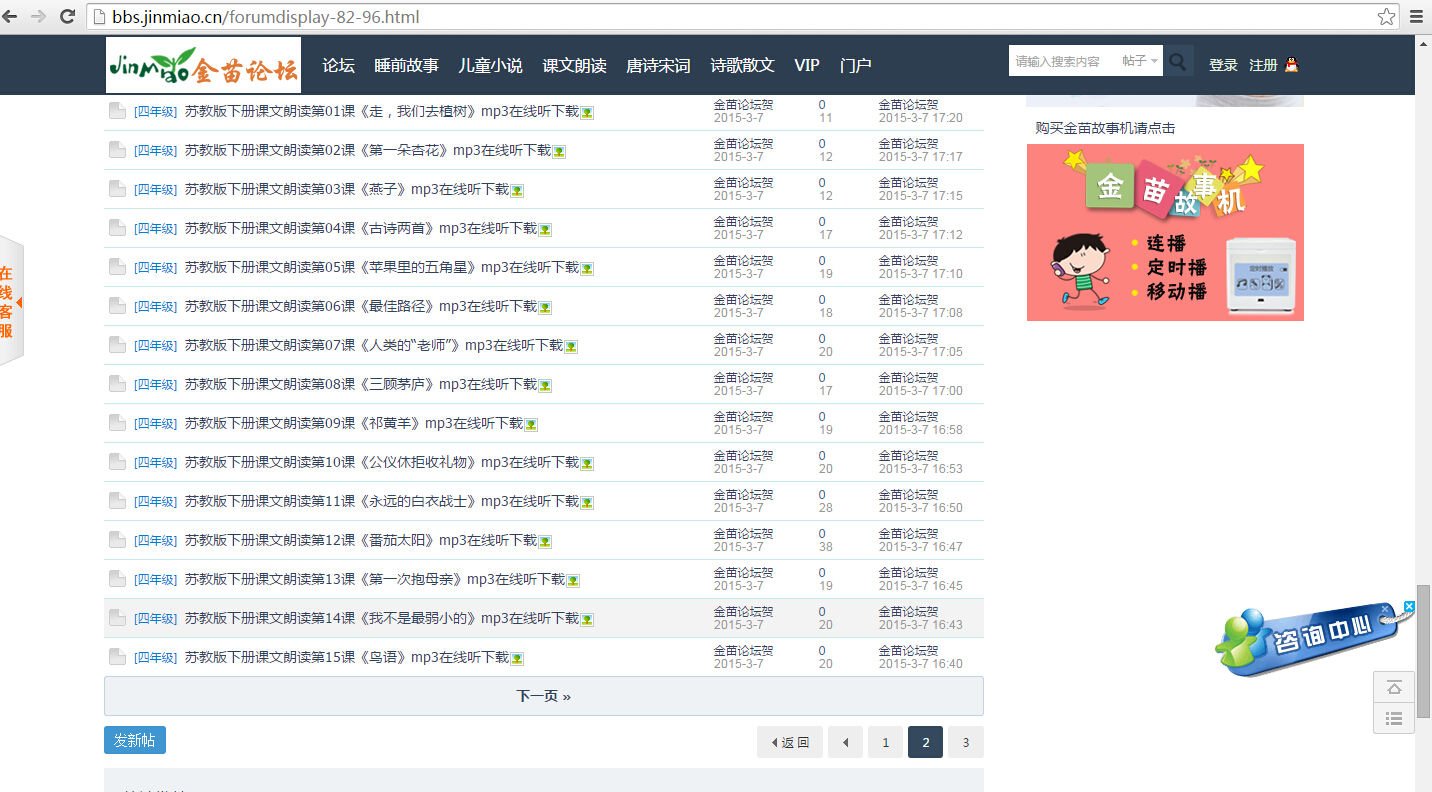The height and width of the screenshot is (792, 1432).
Task: Click the scroll-to-top arrow icon
Action: pyautogui.click(x=1394, y=688)
